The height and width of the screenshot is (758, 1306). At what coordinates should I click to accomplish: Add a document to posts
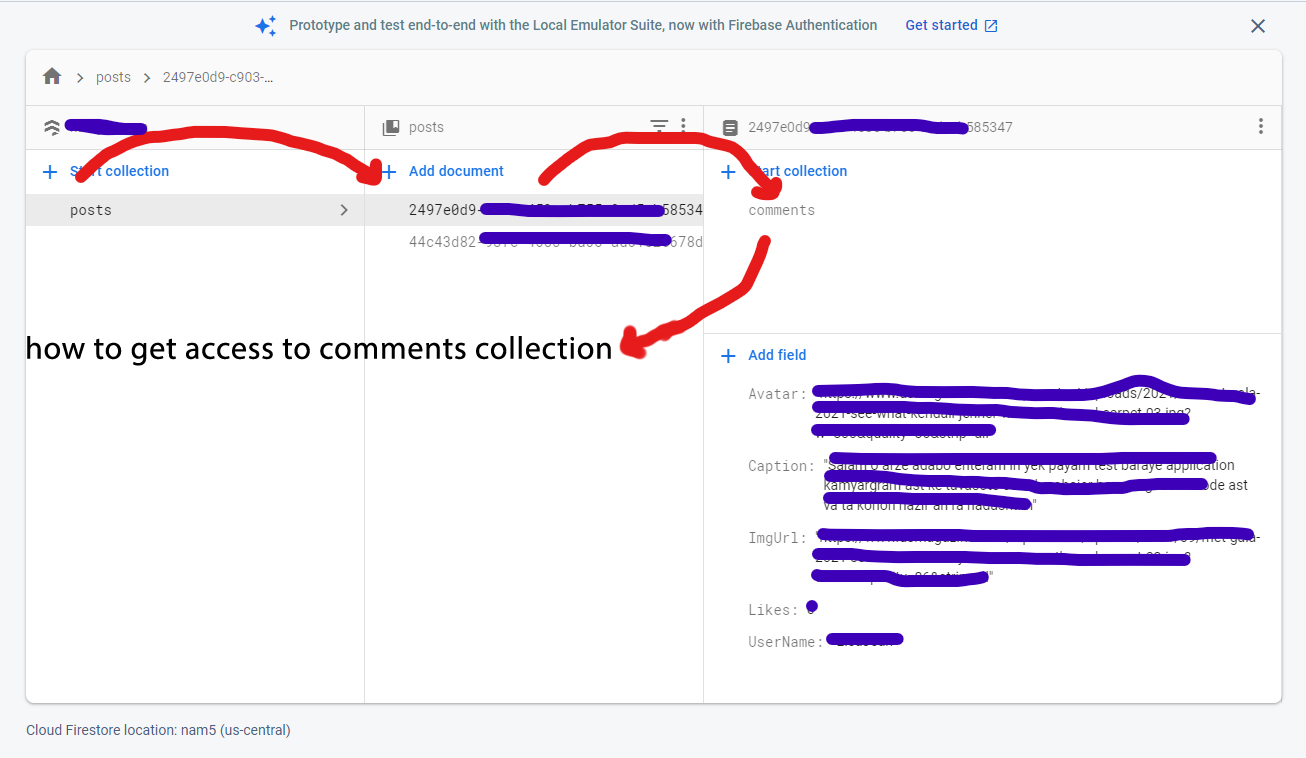click(x=443, y=171)
